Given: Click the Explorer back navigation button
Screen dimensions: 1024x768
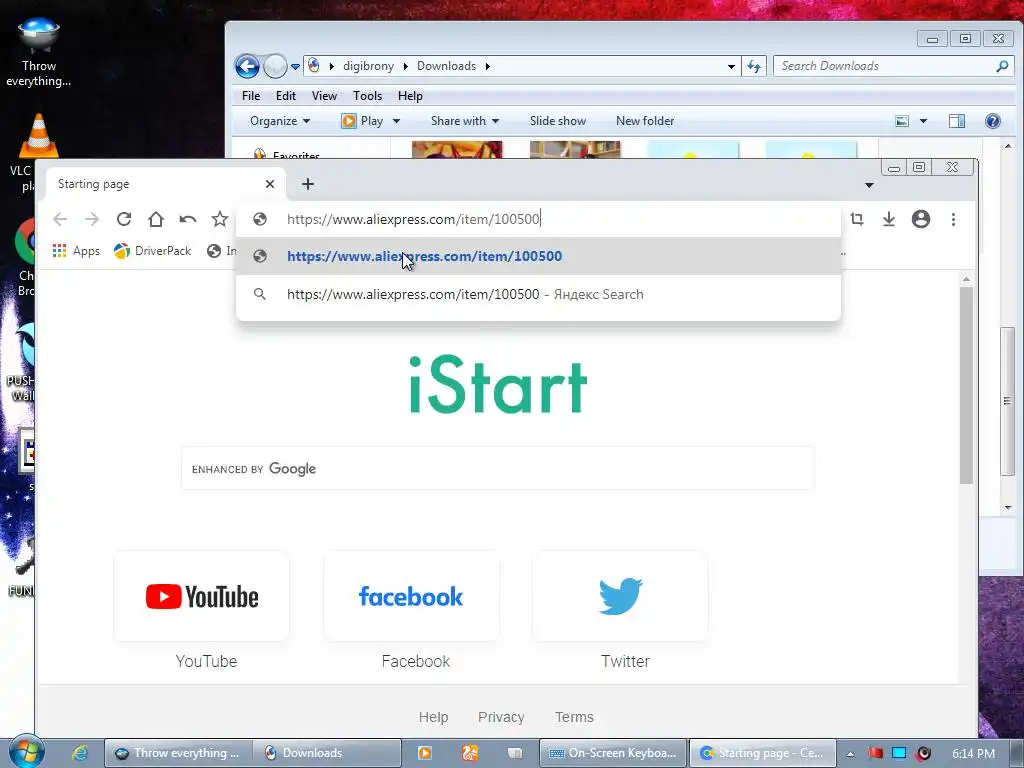Looking at the screenshot, I should 248,66.
